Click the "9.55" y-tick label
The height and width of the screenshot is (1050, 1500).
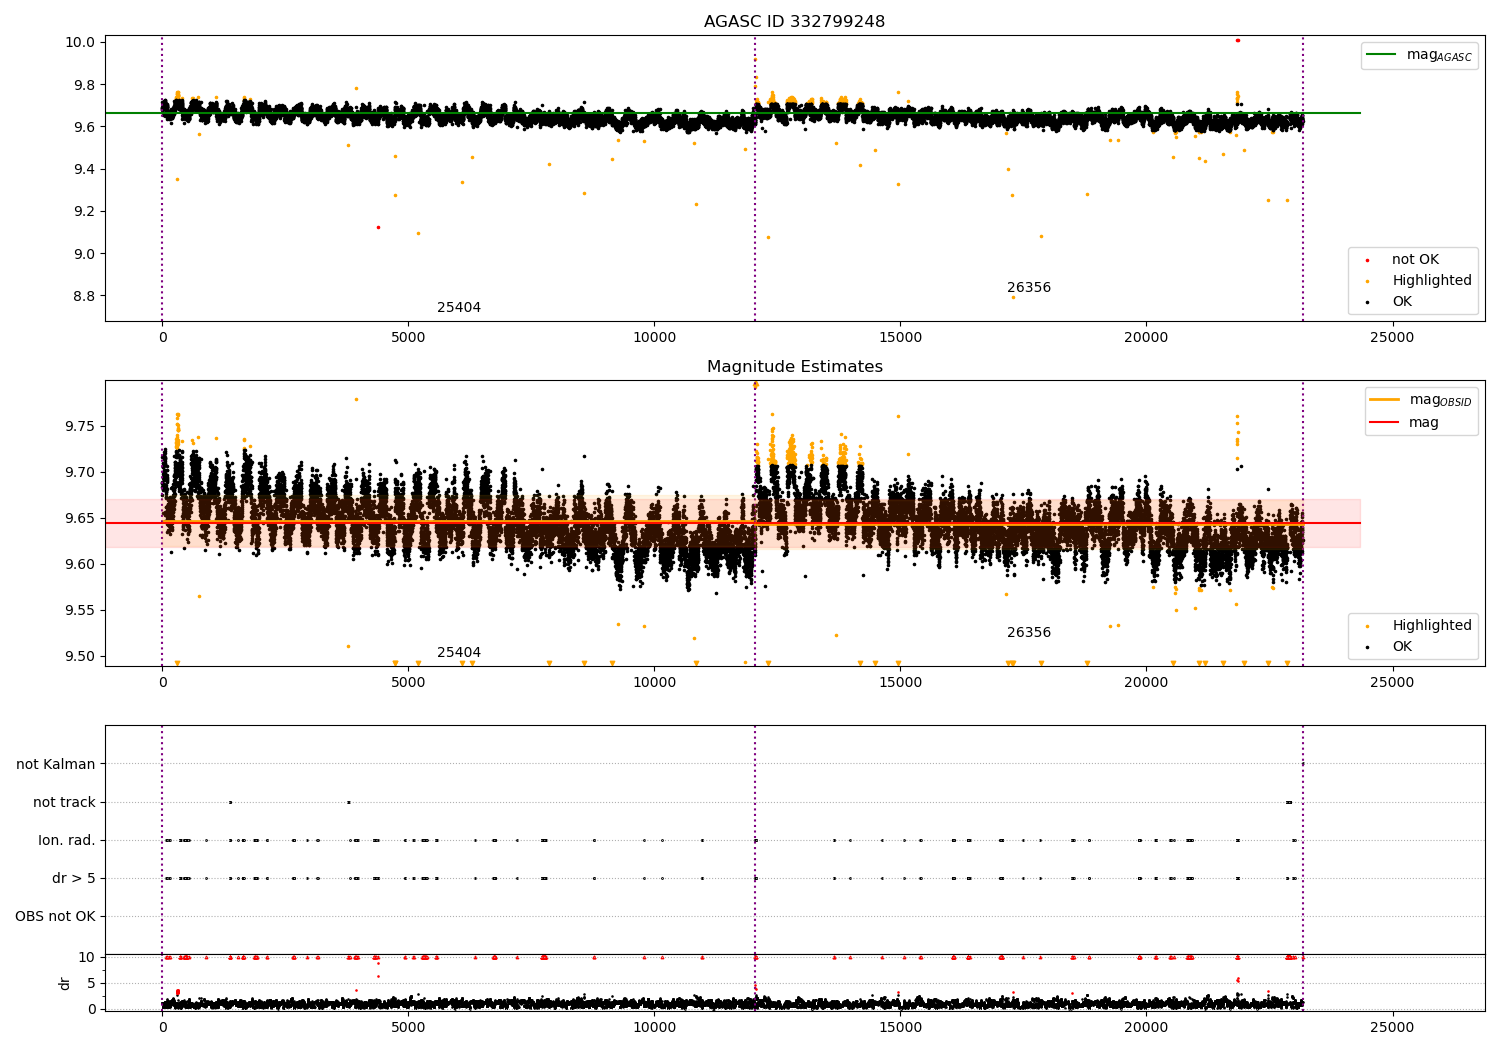(x=82, y=611)
